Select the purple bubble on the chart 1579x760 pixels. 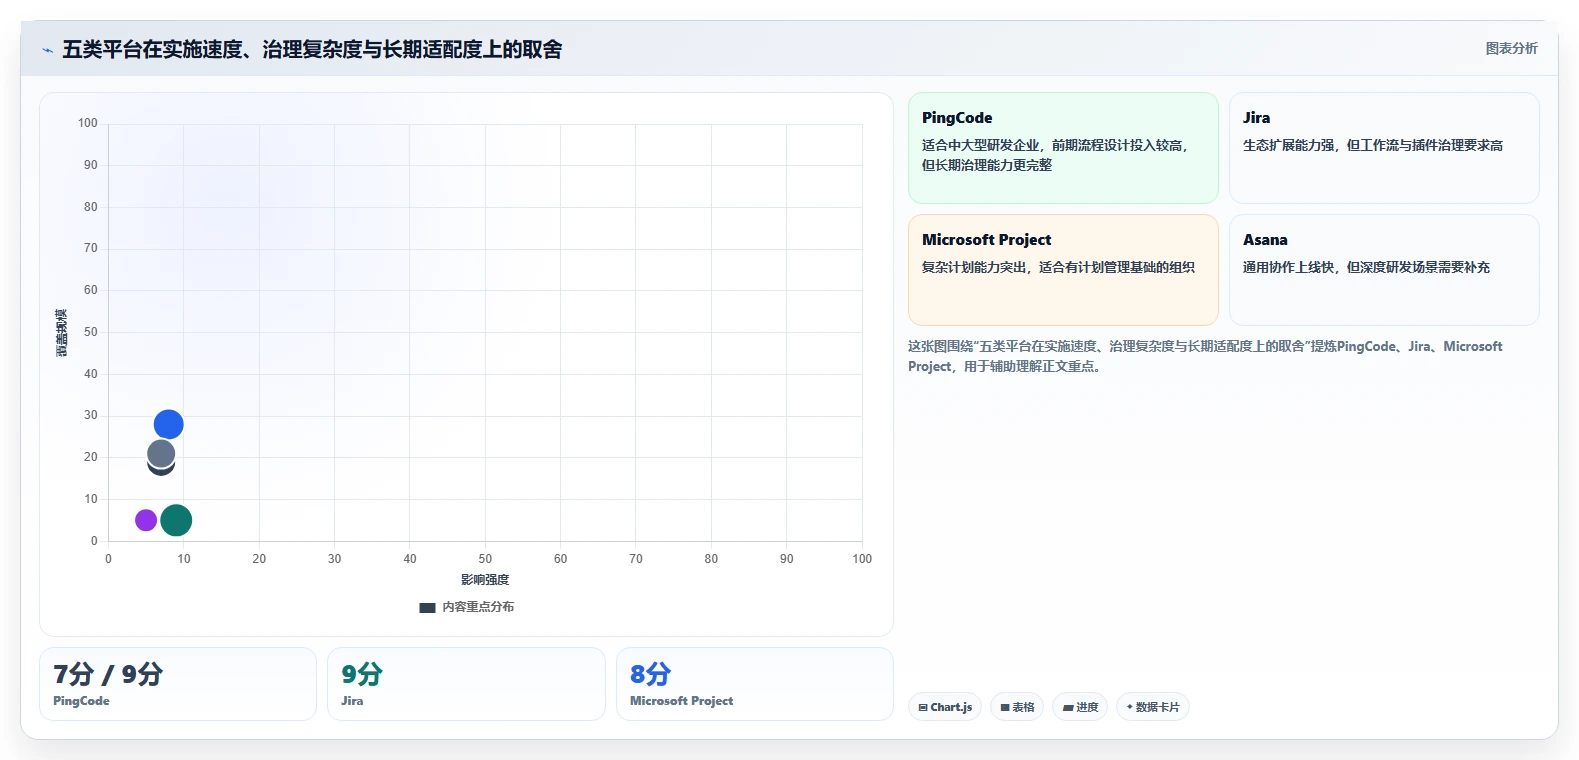point(146,520)
